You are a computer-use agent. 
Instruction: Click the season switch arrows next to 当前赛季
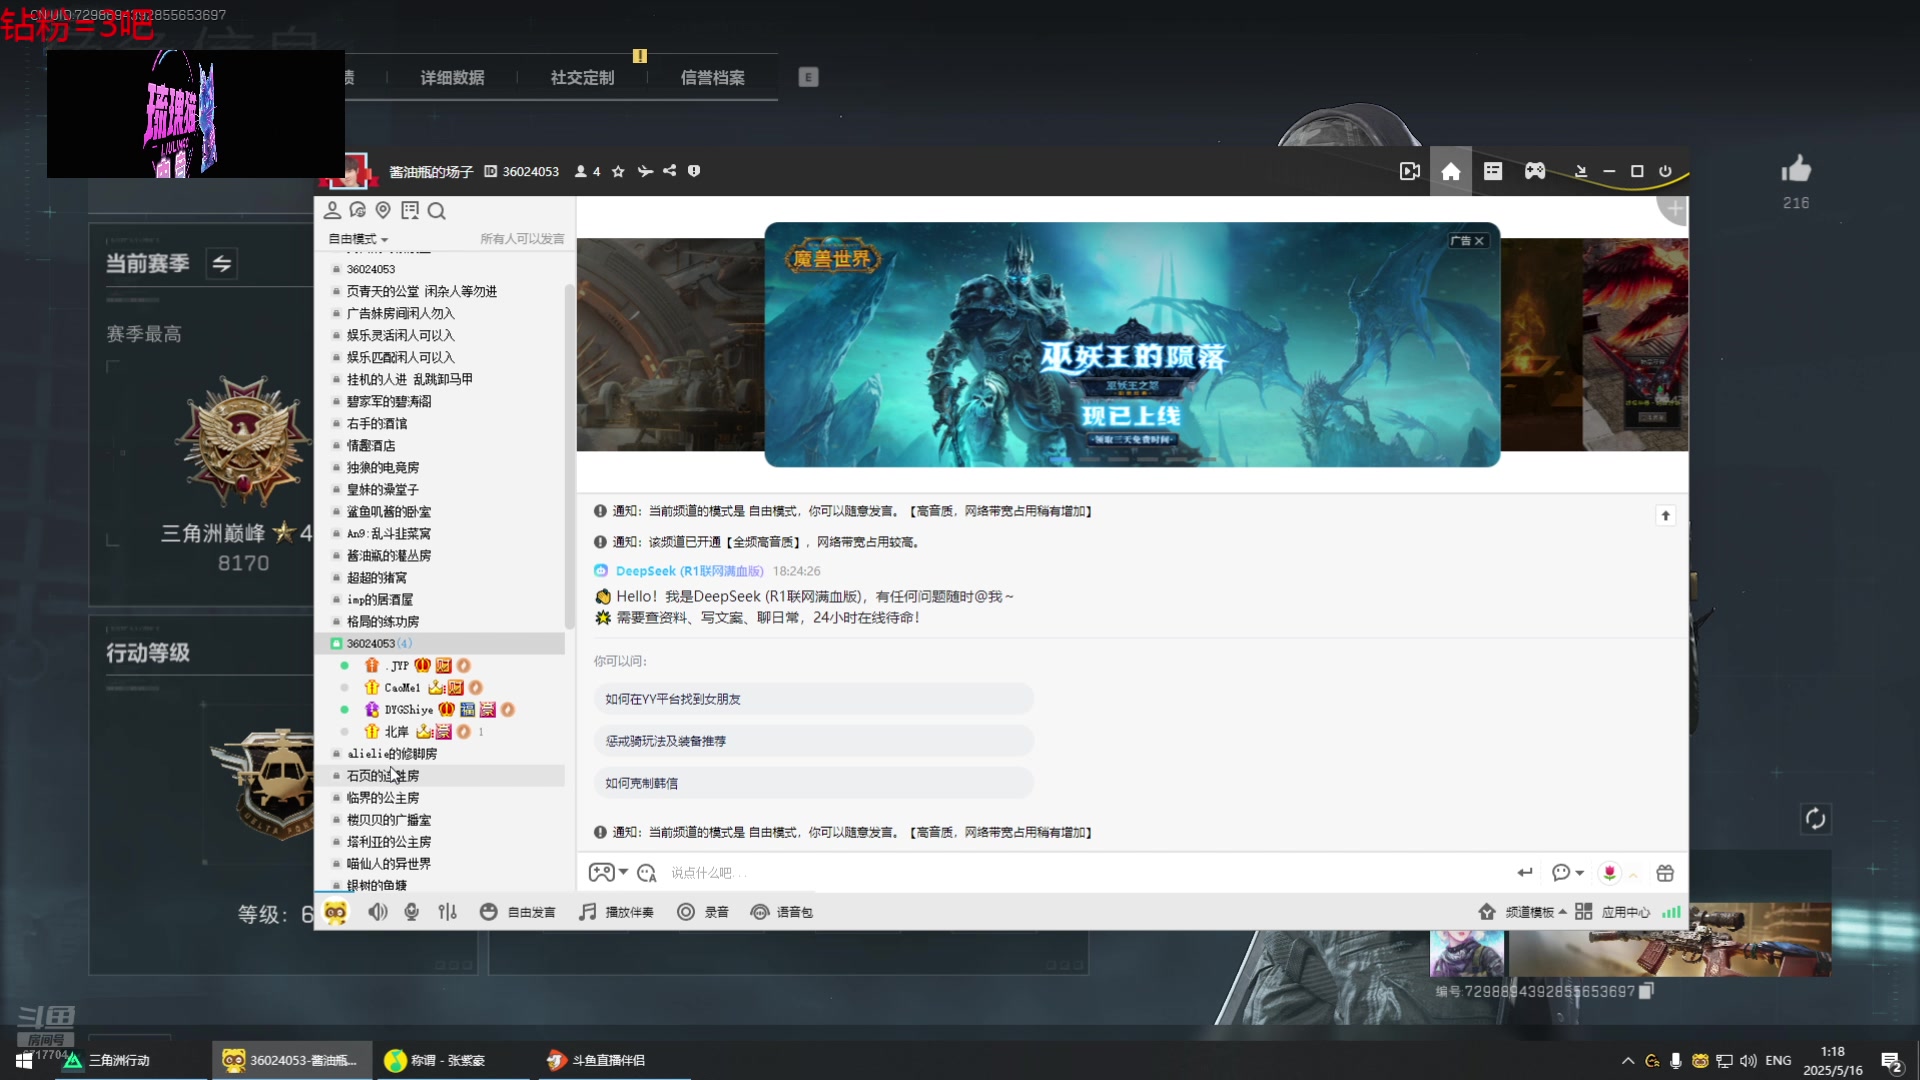coord(222,263)
